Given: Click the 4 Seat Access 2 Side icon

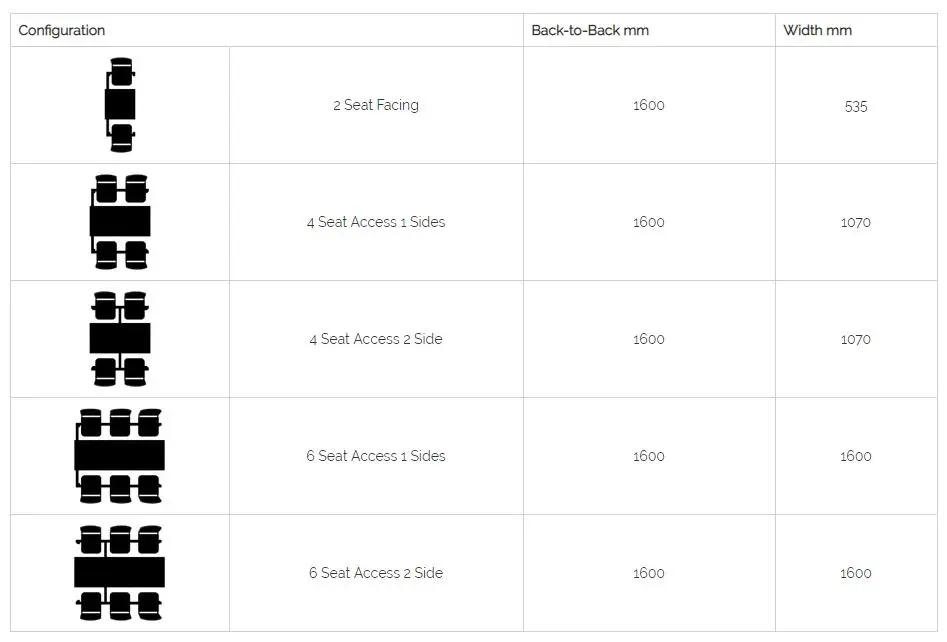Looking at the screenshot, I should coord(120,339).
